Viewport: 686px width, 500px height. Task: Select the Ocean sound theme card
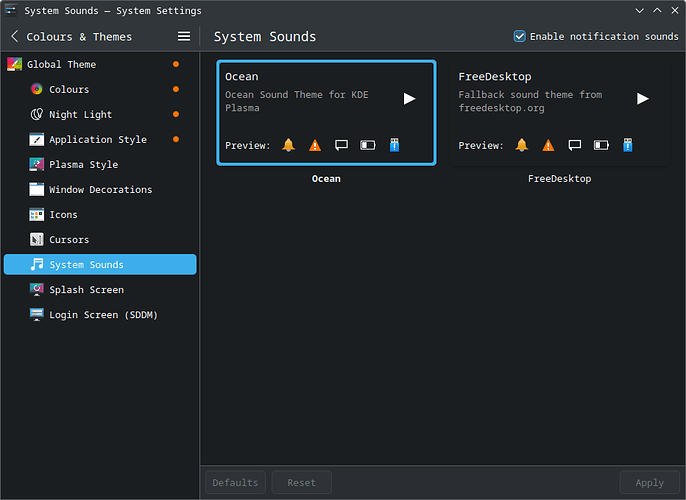[x=326, y=113]
